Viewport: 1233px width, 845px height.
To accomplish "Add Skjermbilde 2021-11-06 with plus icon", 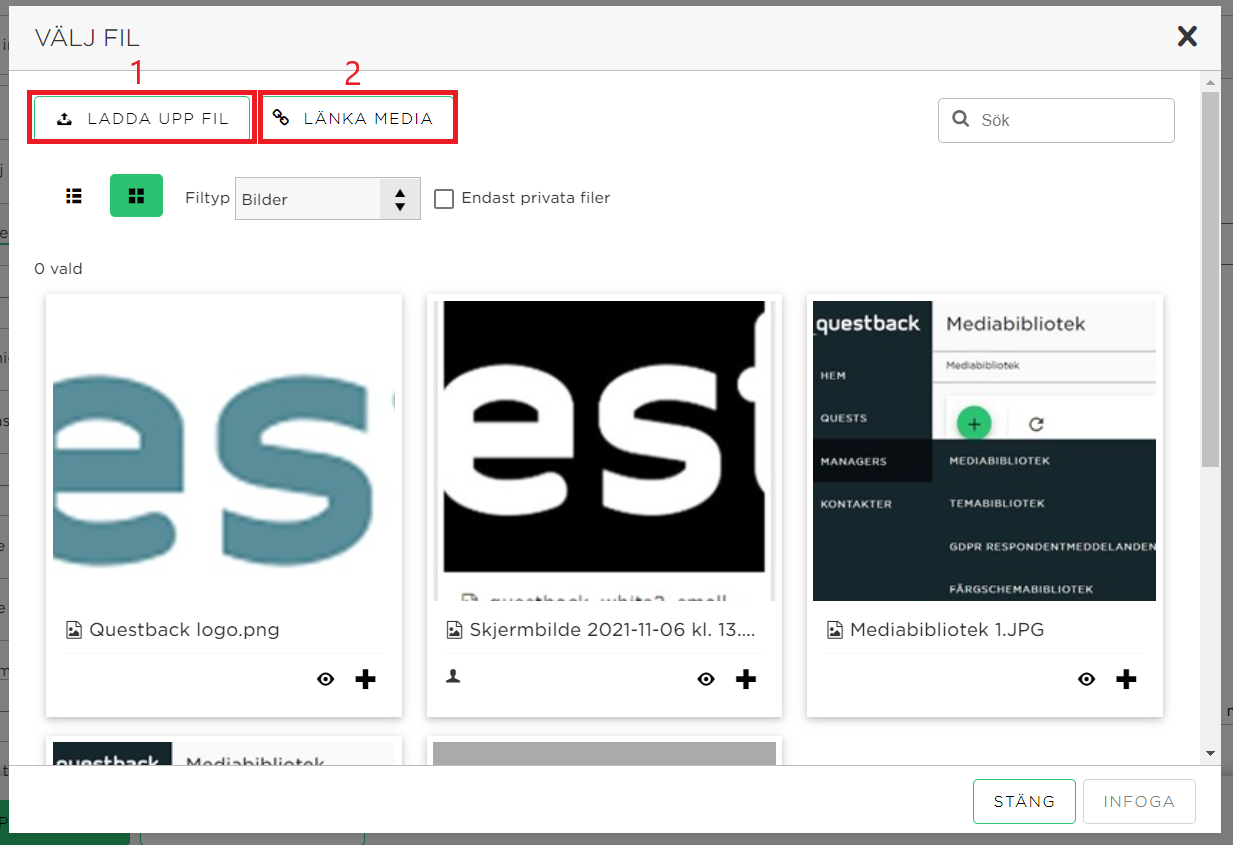I will [x=746, y=680].
